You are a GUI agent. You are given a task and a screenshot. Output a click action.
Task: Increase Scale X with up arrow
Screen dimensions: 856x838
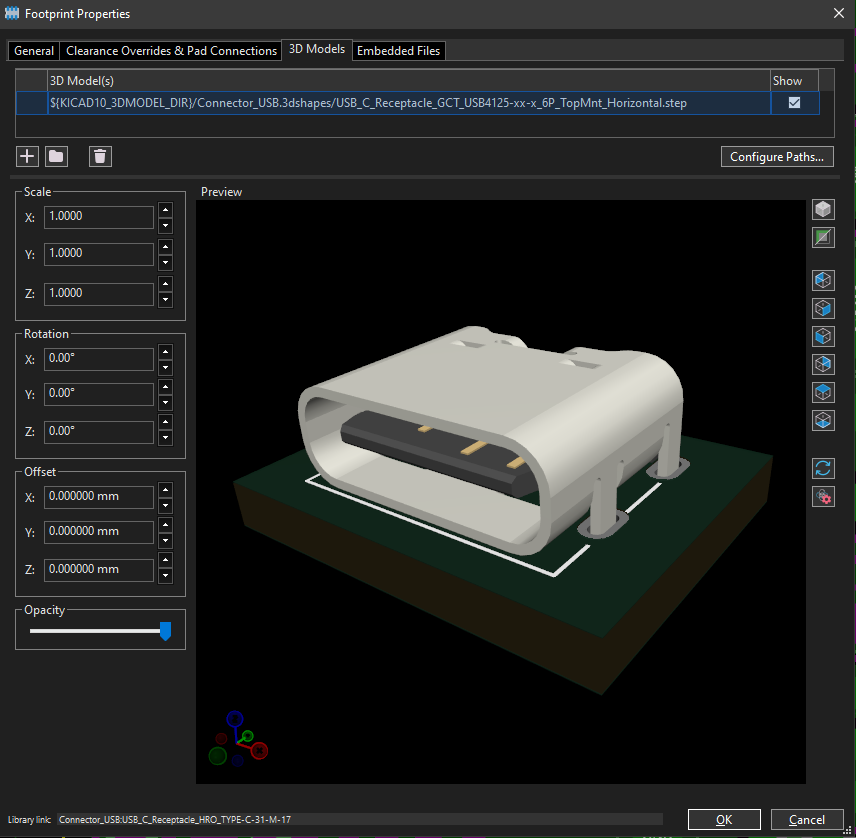pos(165,210)
